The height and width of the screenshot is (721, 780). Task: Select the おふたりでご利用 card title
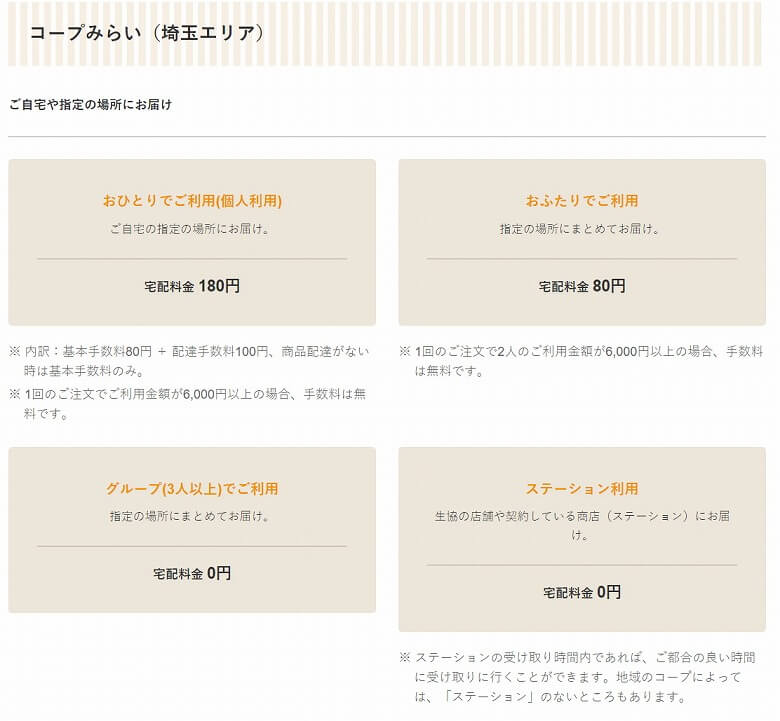point(582,201)
